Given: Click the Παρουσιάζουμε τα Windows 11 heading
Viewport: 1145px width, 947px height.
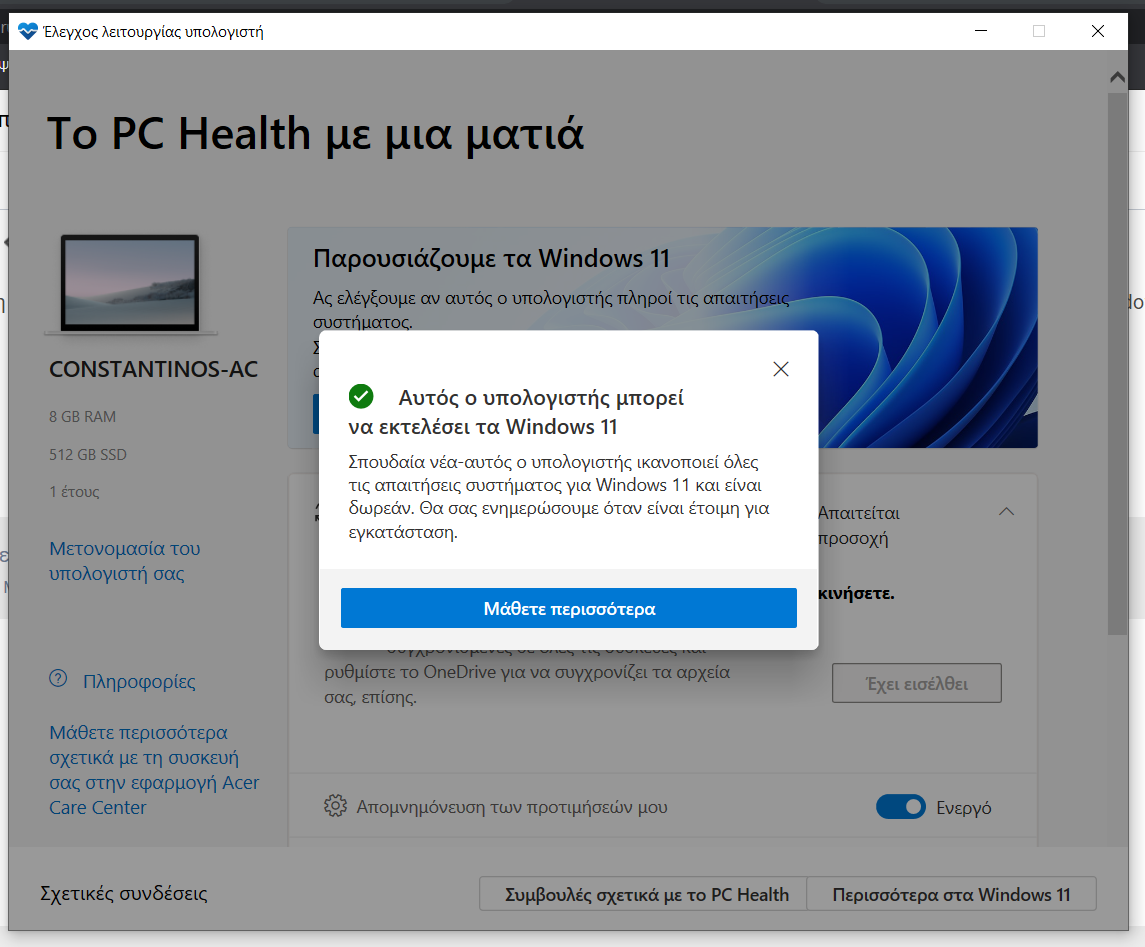Looking at the screenshot, I should [491, 258].
